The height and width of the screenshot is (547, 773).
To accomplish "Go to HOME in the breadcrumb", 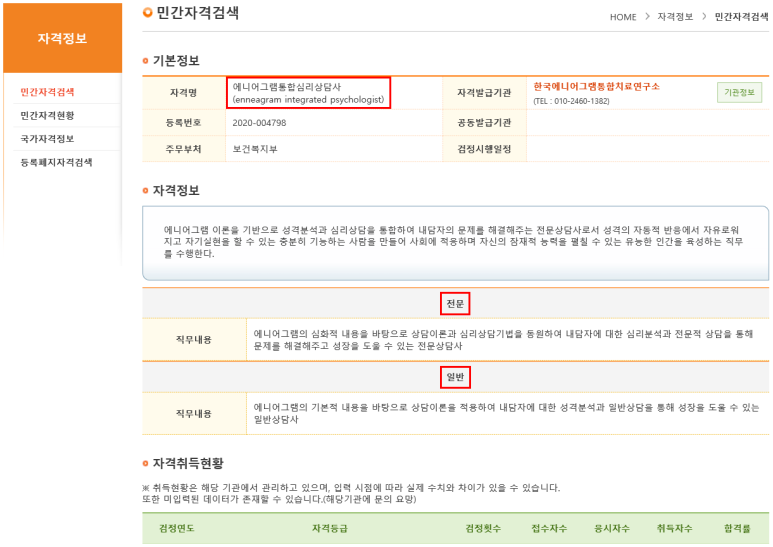I will point(623,17).
